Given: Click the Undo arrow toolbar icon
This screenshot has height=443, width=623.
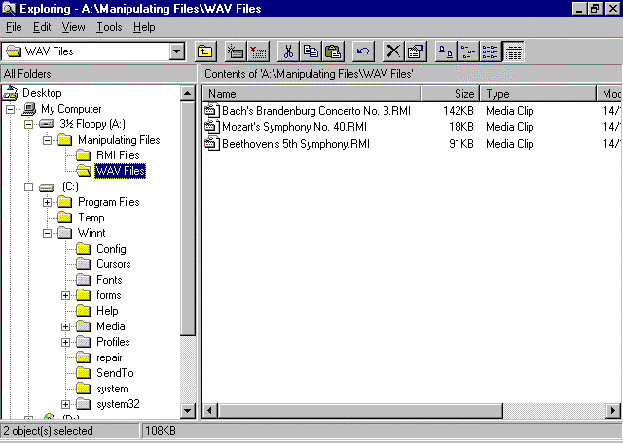Looking at the screenshot, I should (363, 51).
